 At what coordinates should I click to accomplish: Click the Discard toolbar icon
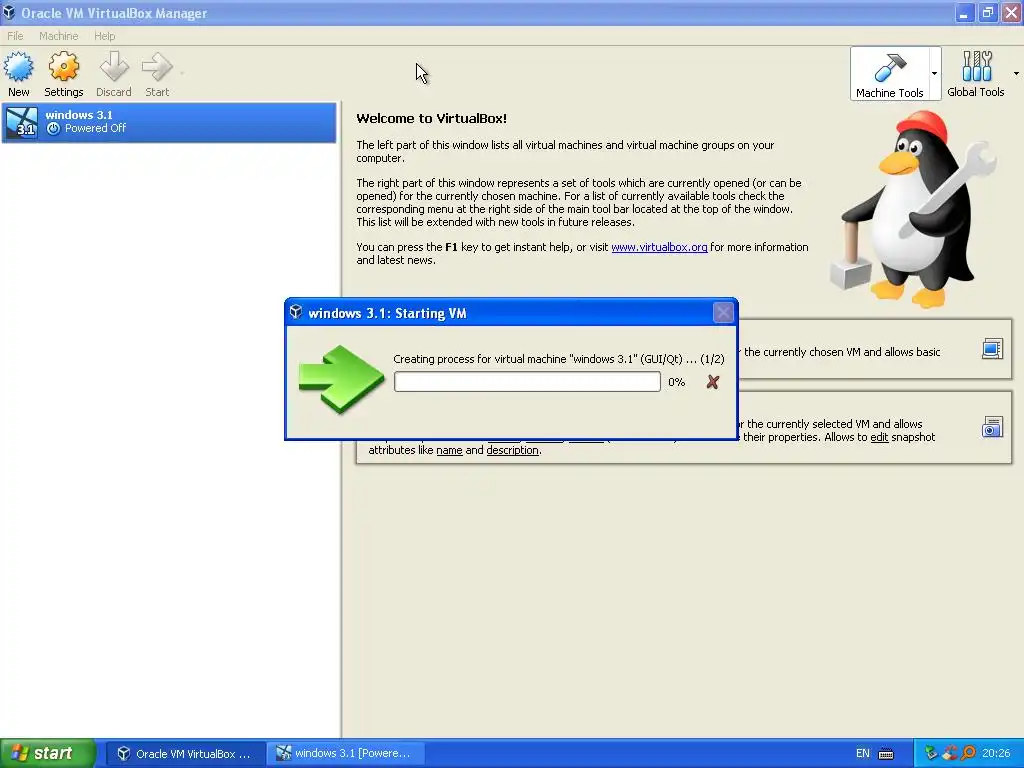114,67
